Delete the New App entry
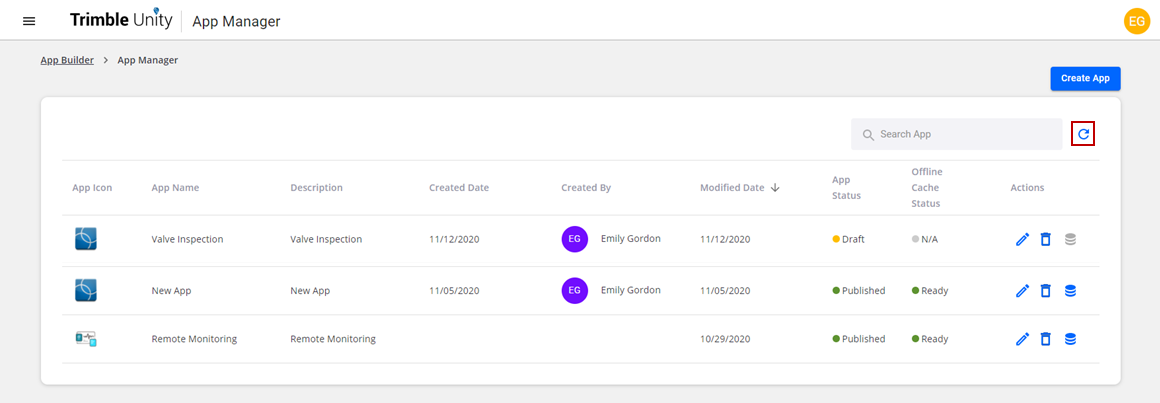1160x403 pixels. point(1045,291)
